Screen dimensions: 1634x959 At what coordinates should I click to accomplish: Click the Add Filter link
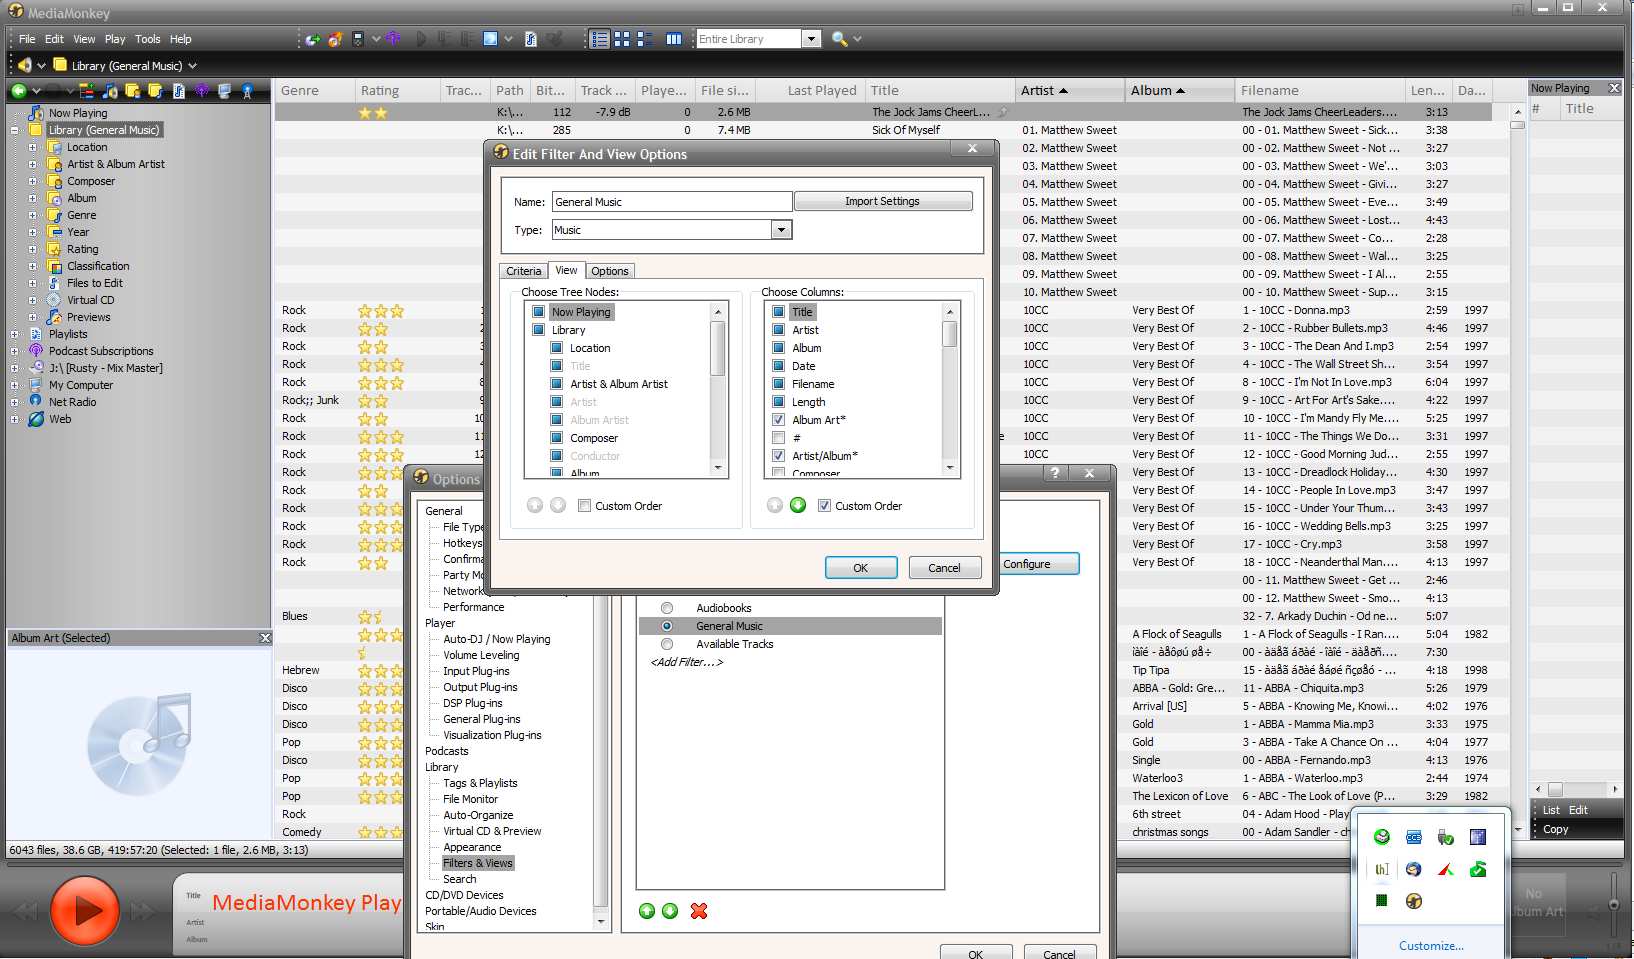(686, 662)
